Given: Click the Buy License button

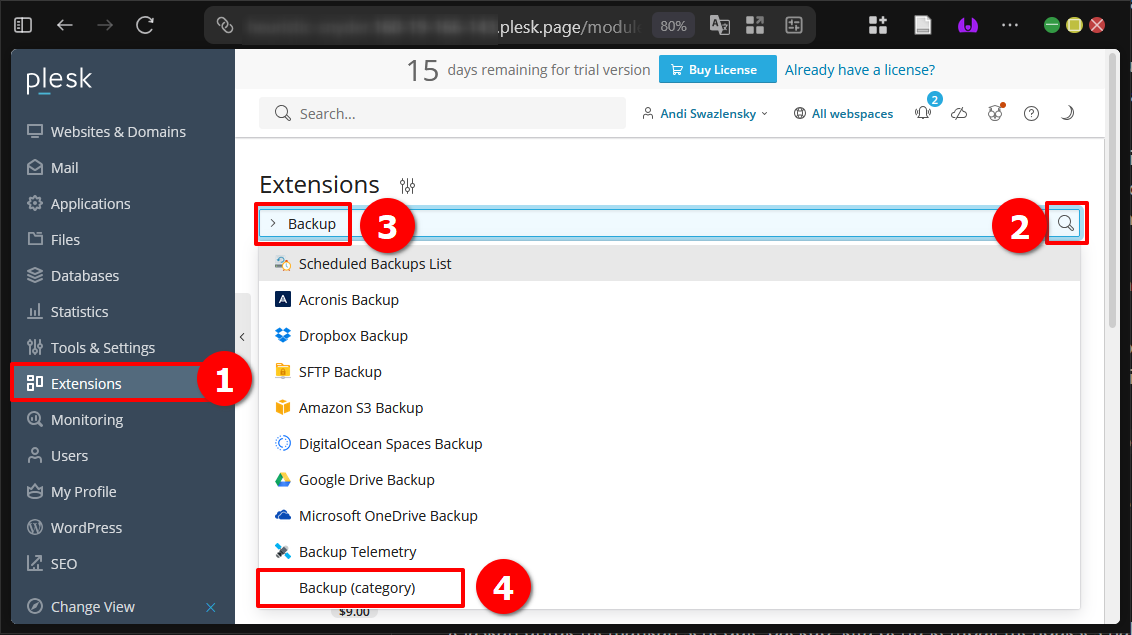Looking at the screenshot, I should (717, 70).
